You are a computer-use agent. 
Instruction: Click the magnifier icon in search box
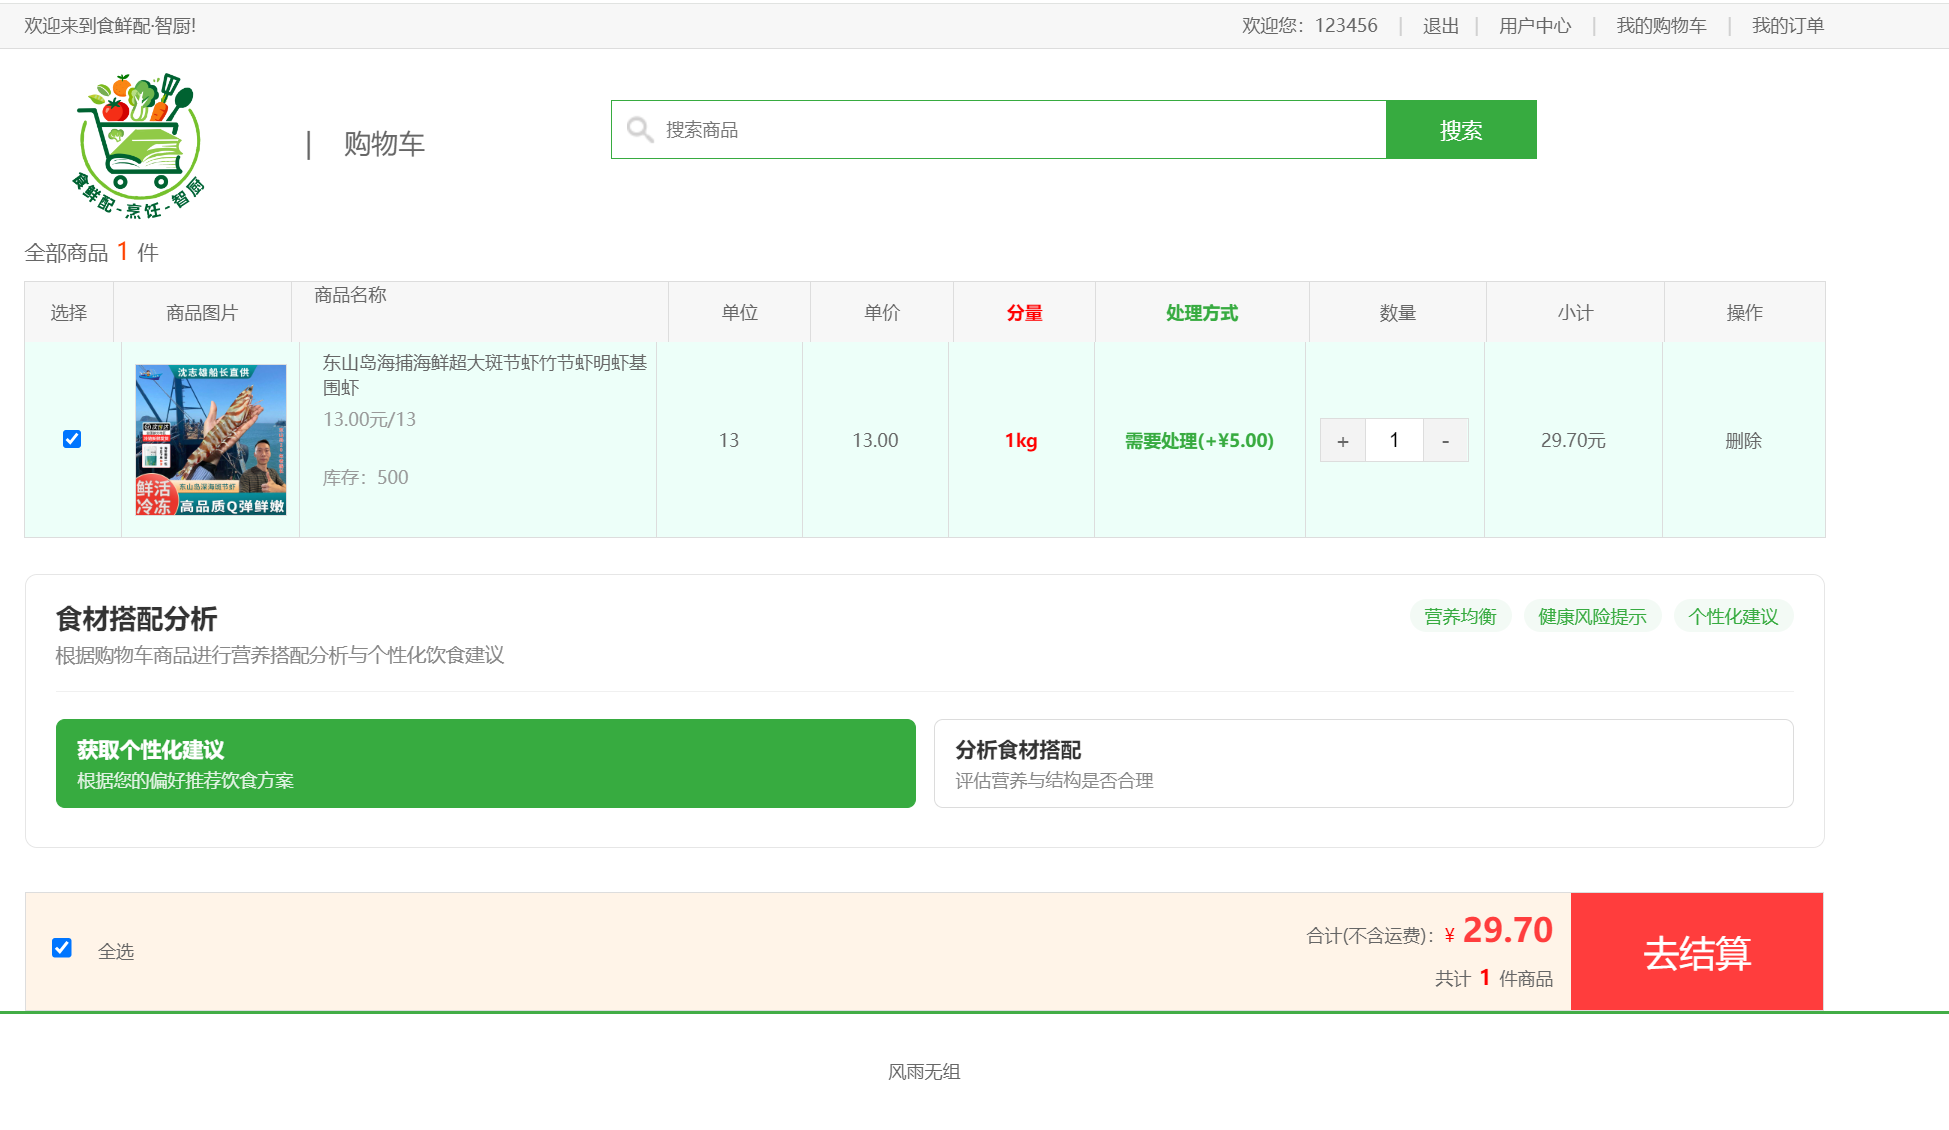click(639, 130)
